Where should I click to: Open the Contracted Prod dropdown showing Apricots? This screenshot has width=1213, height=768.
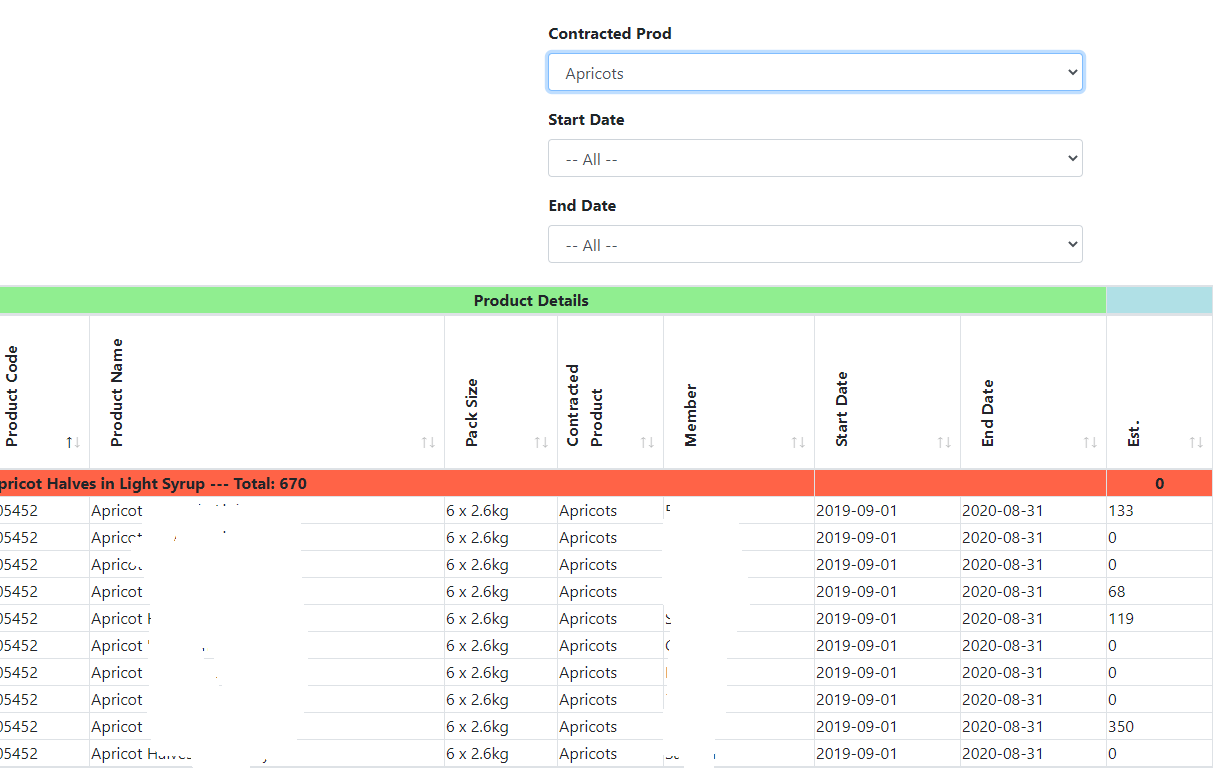coord(814,71)
